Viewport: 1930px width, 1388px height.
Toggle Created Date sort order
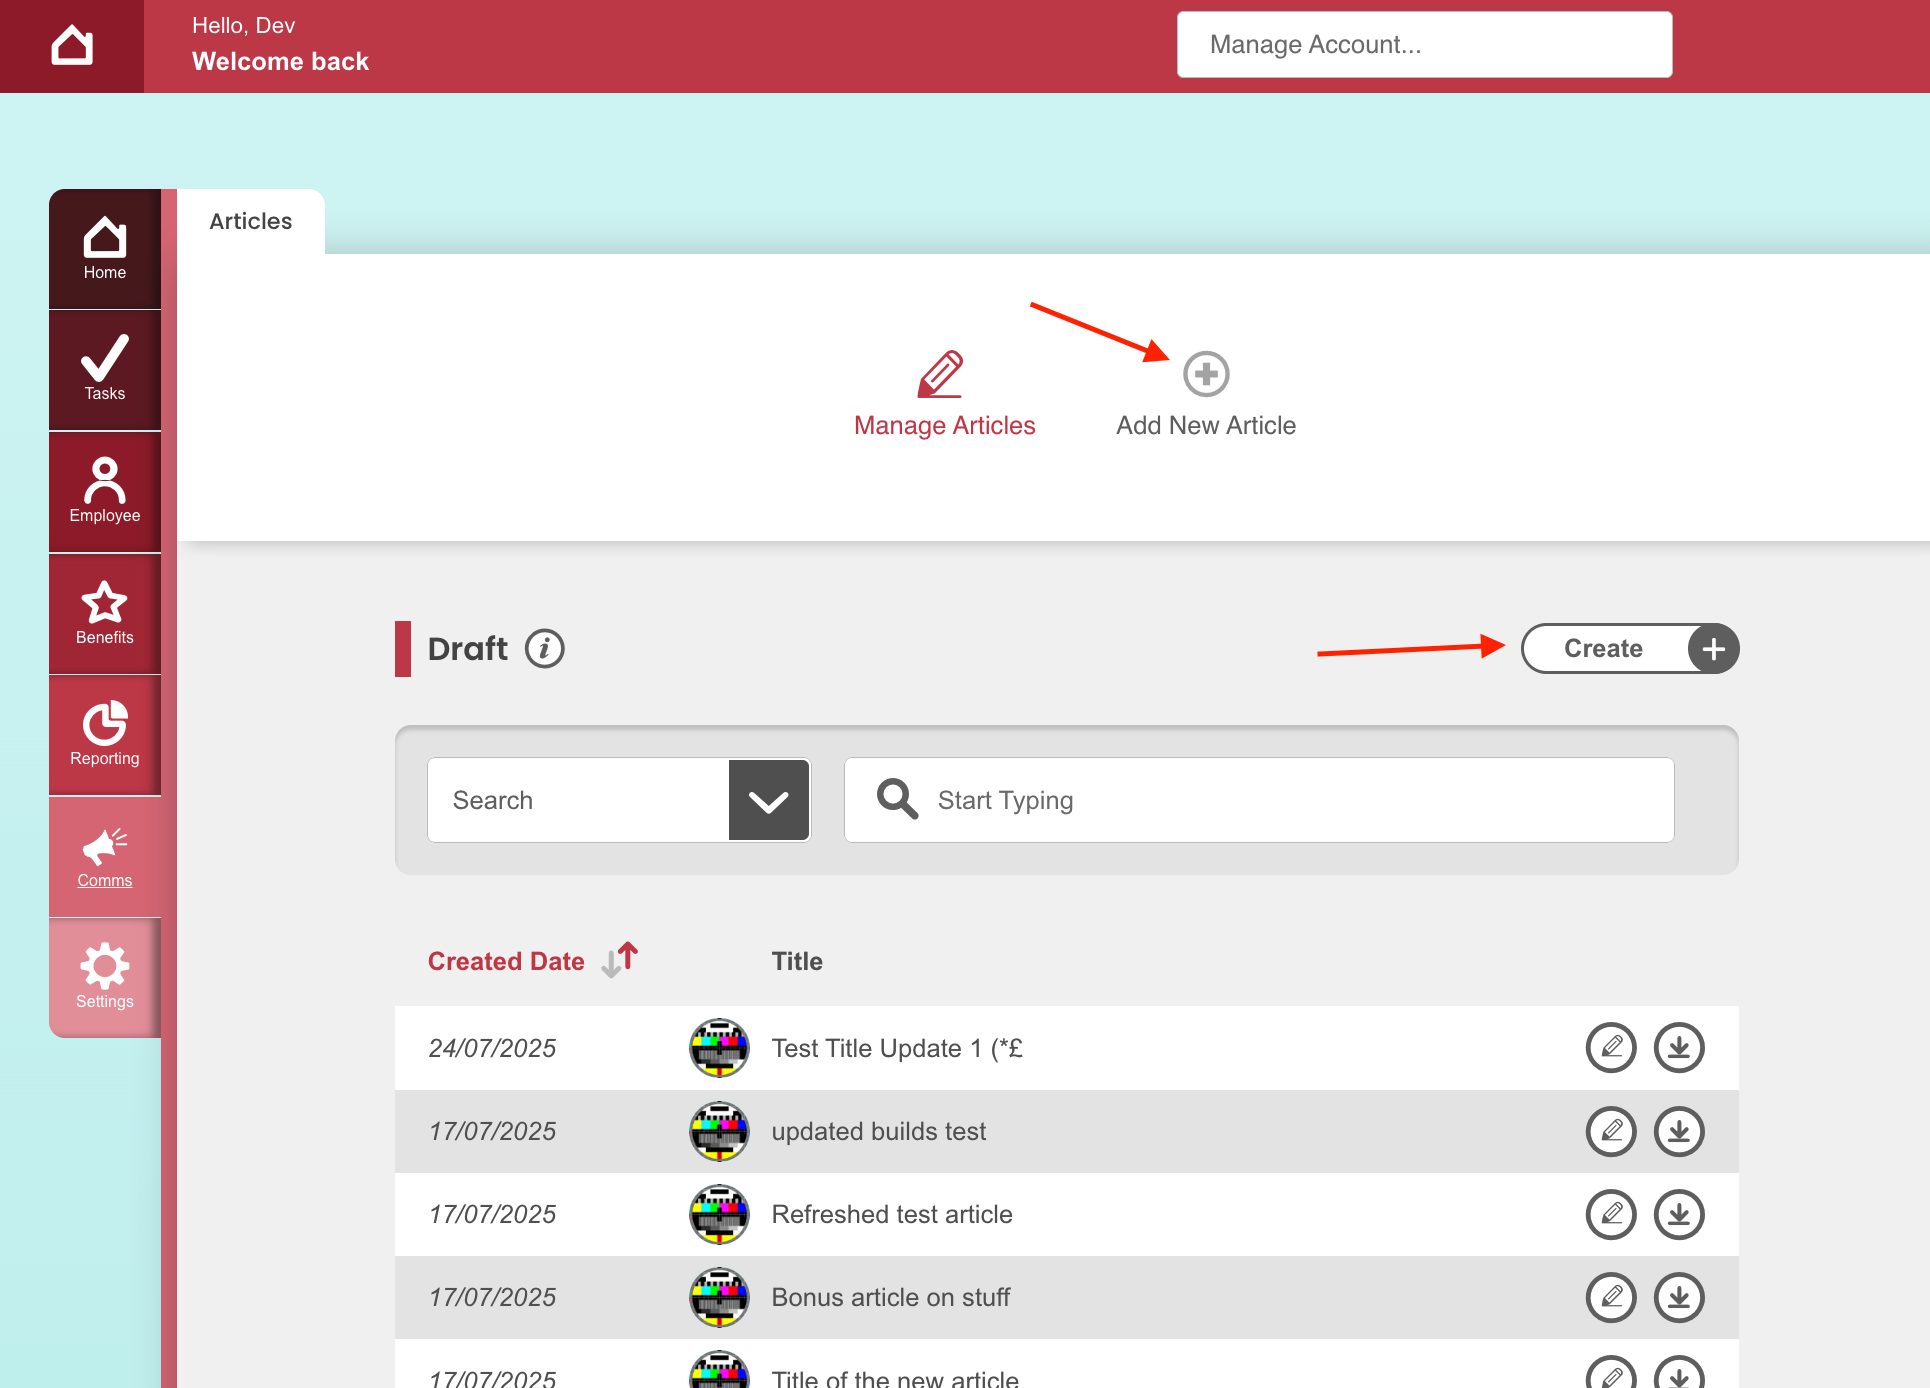point(620,960)
